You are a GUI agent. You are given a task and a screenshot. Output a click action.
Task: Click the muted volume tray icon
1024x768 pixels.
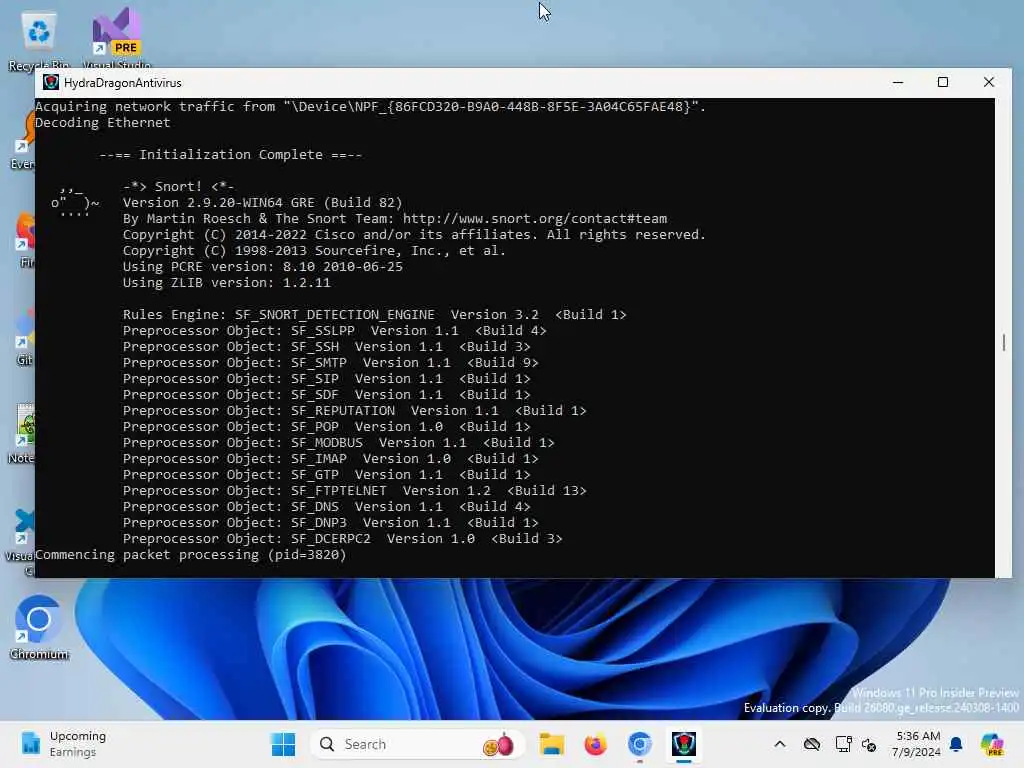[869, 744]
